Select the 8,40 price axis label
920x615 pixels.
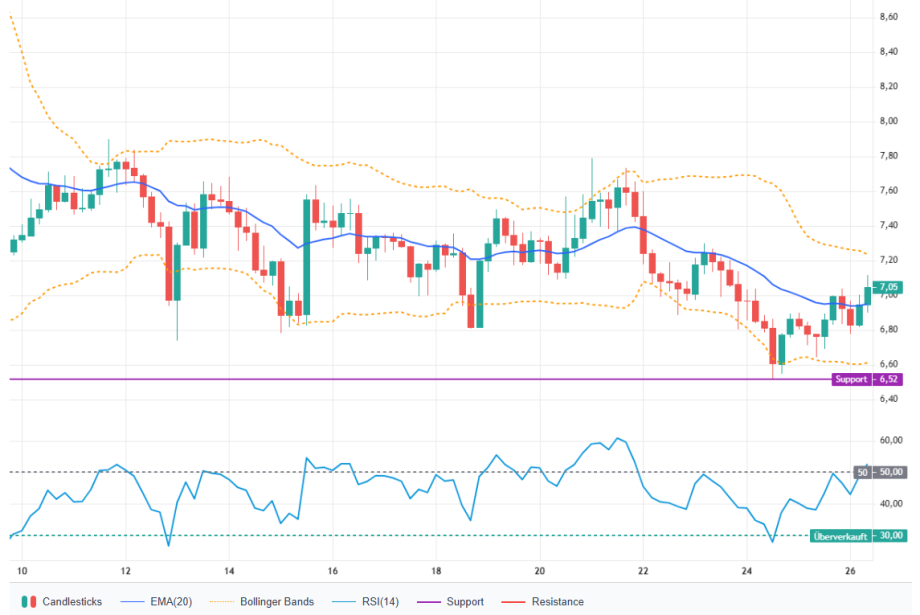coord(888,52)
